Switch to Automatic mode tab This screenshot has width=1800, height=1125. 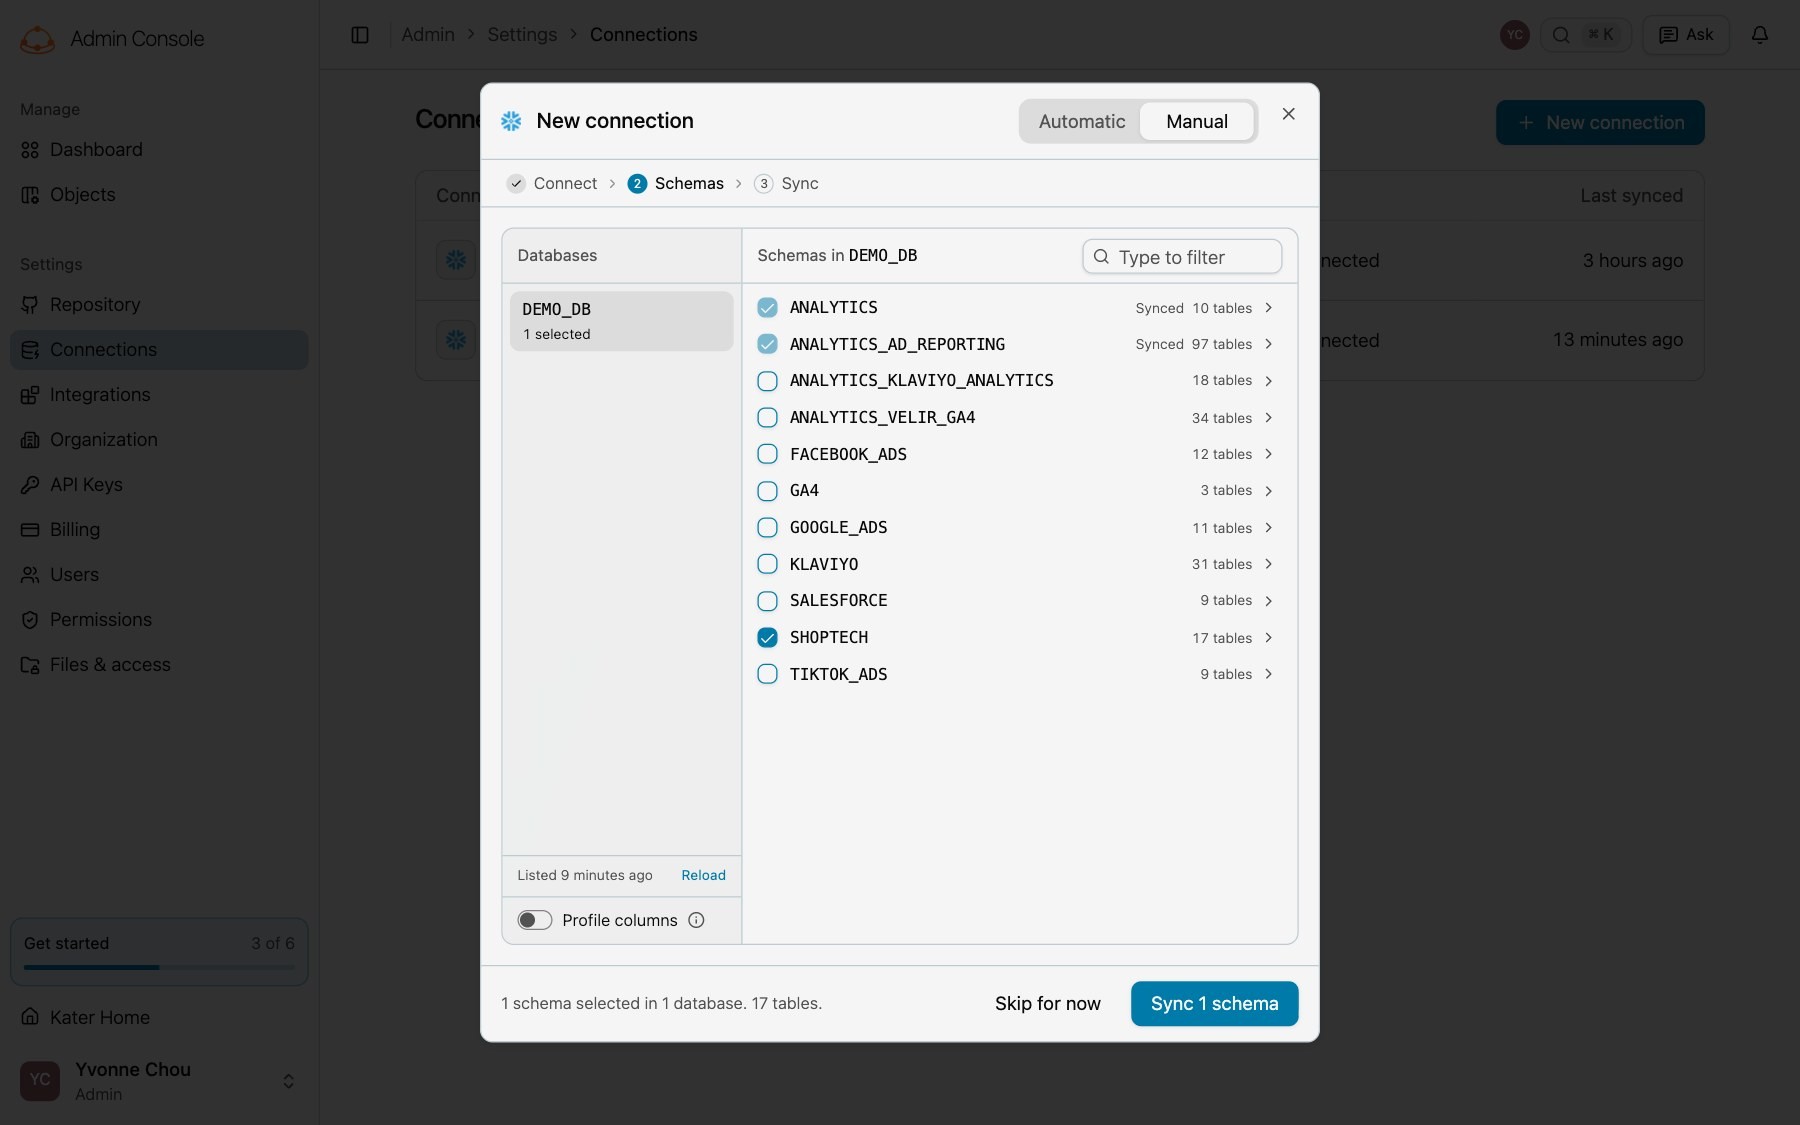pos(1082,121)
